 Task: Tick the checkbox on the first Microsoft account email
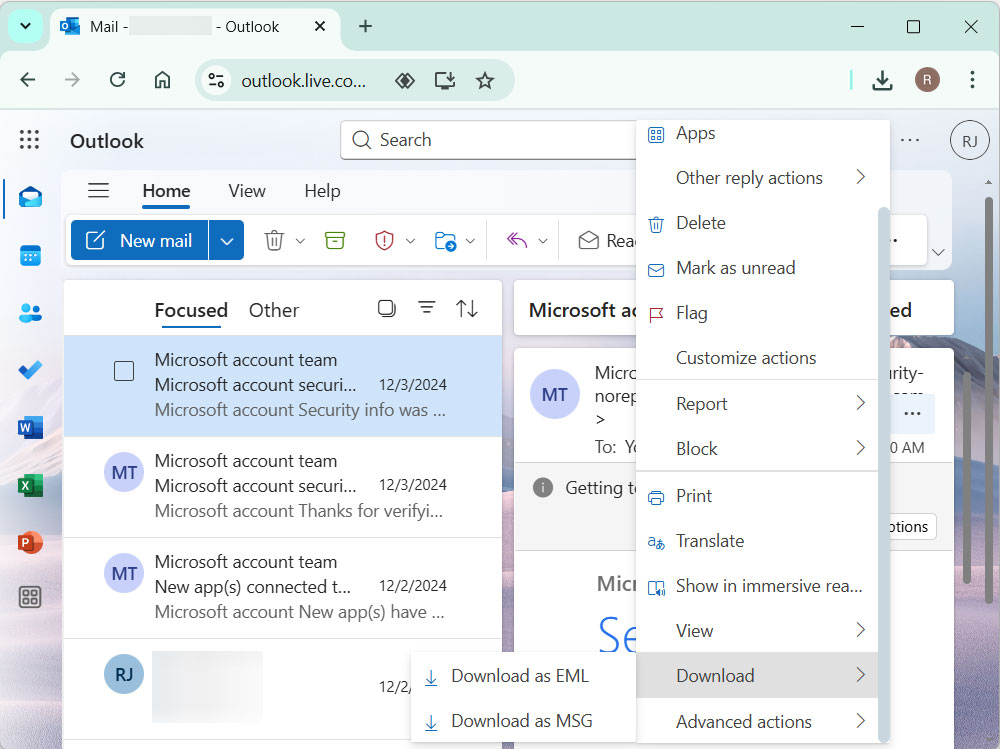point(123,370)
